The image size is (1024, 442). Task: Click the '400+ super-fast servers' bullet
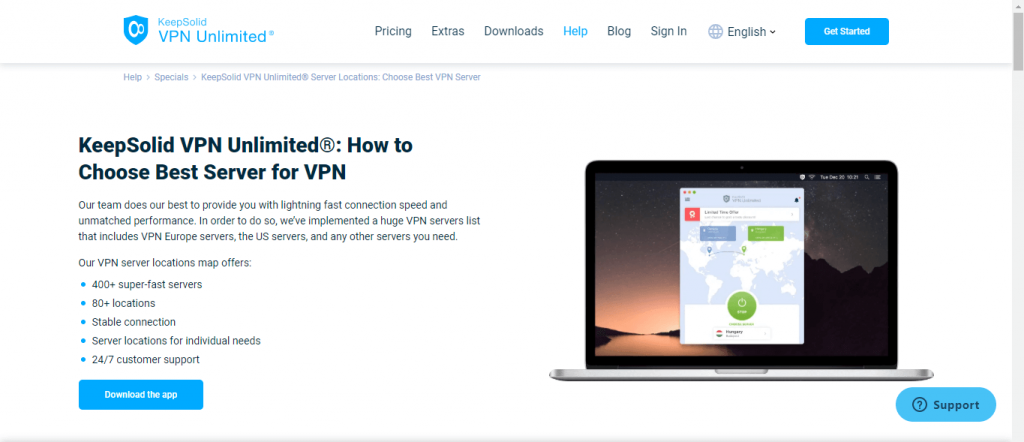[147, 285]
